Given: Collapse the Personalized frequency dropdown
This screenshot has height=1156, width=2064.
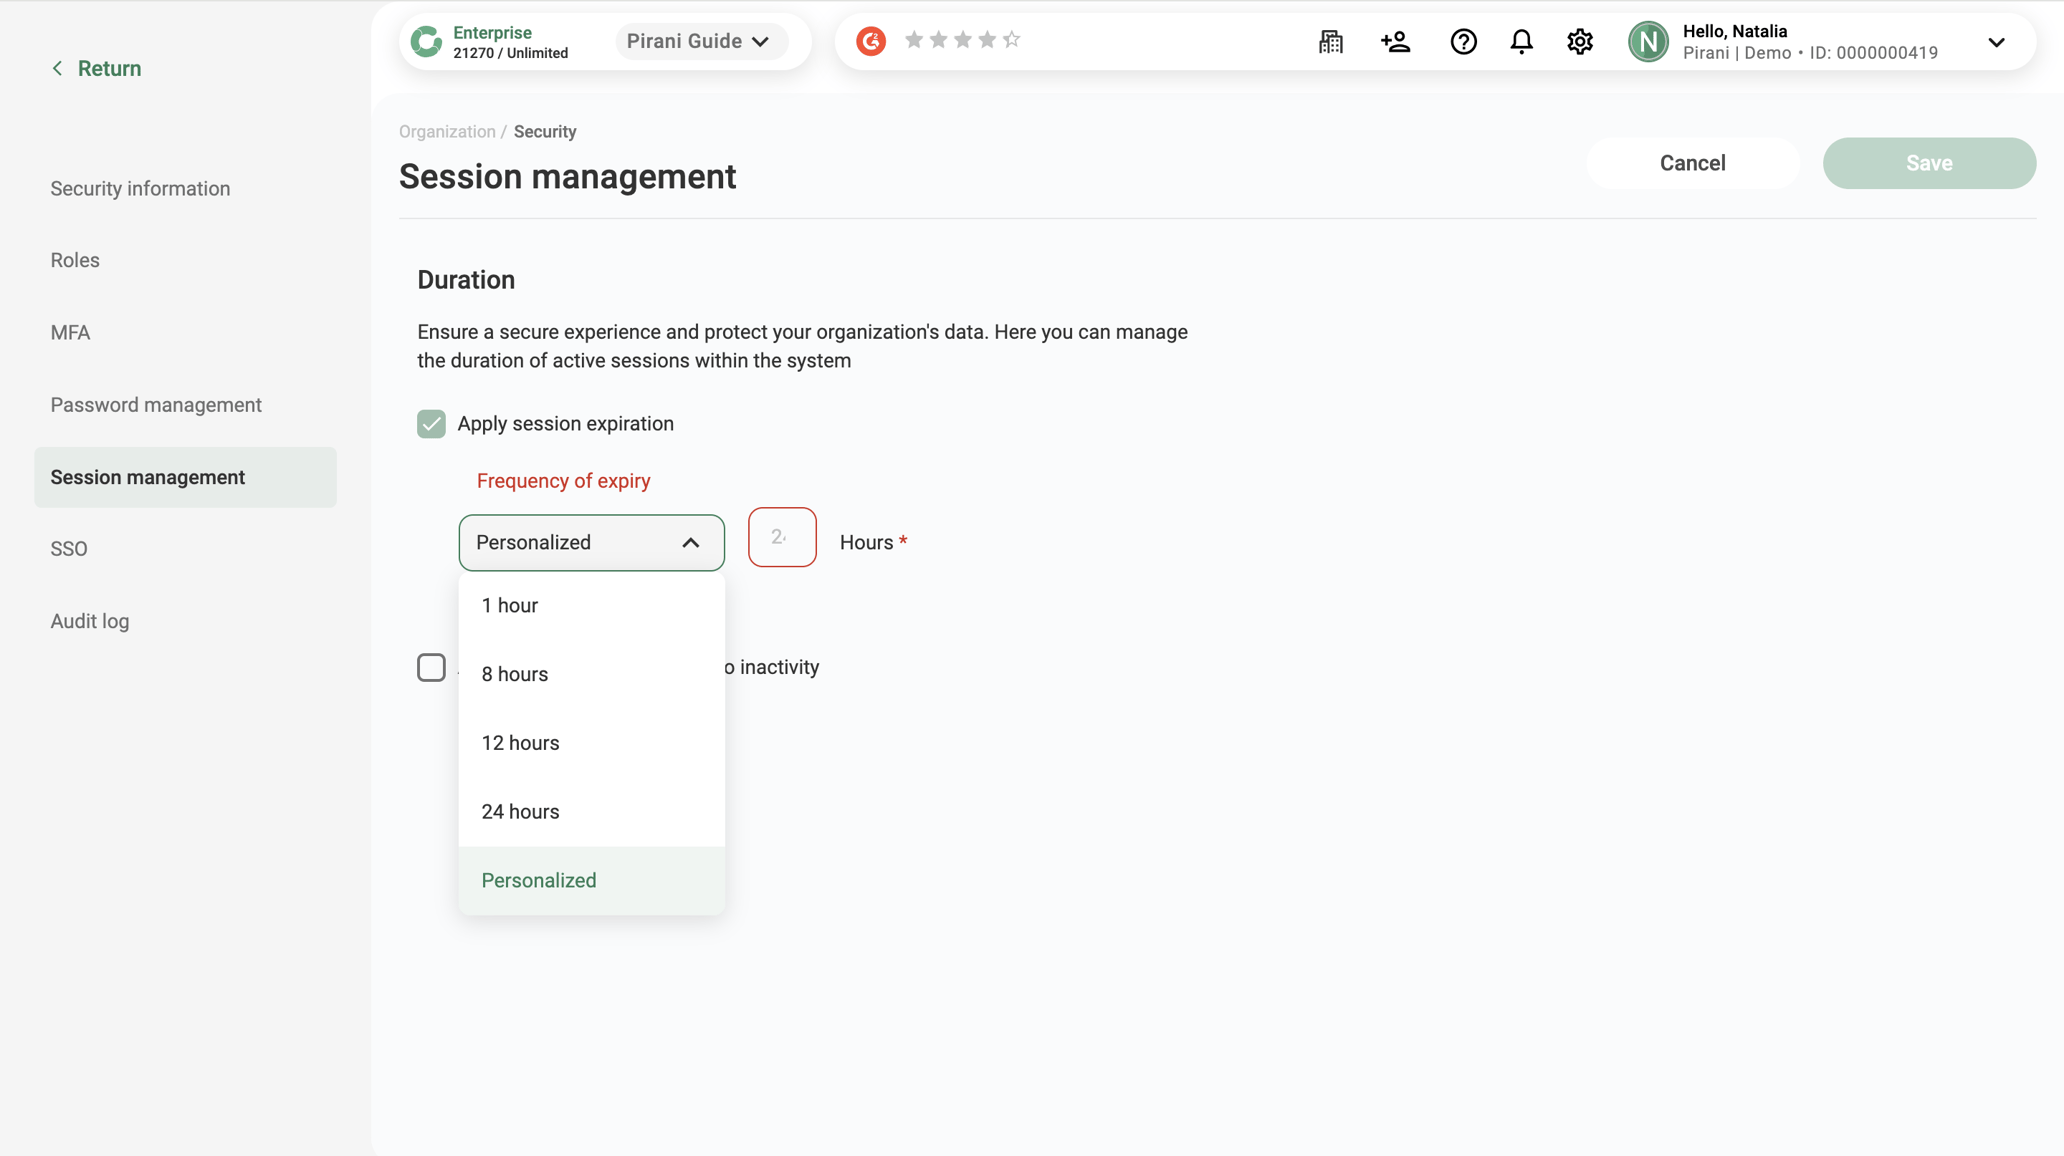Looking at the screenshot, I should coord(690,543).
